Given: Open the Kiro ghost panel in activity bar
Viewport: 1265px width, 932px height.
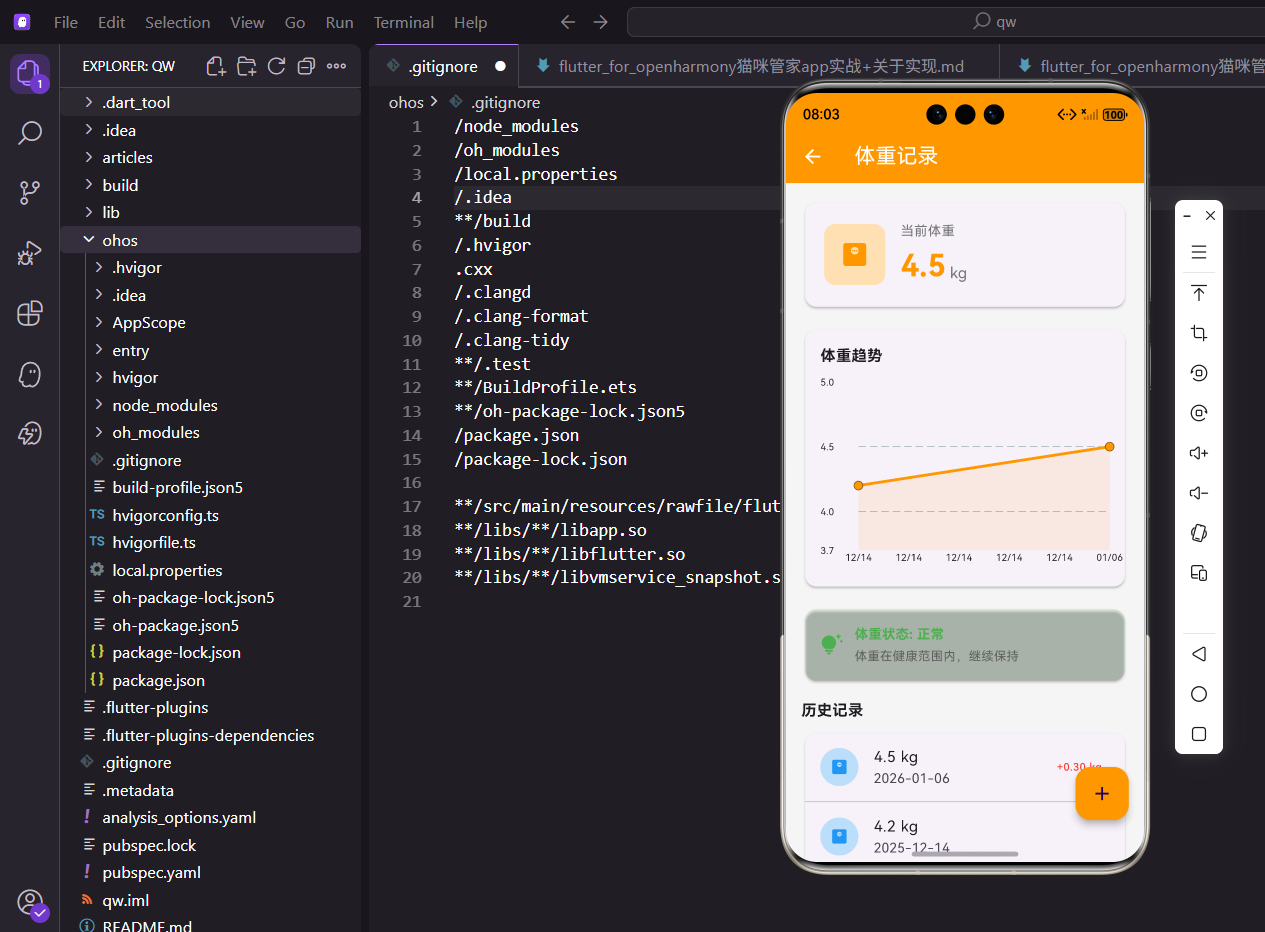Looking at the screenshot, I should coord(30,374).
